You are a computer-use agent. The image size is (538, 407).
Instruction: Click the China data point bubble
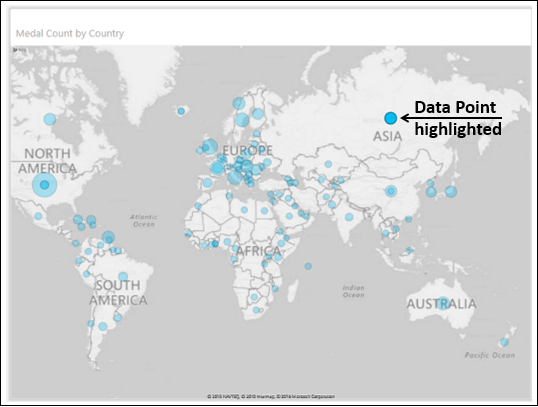[391, 191]
